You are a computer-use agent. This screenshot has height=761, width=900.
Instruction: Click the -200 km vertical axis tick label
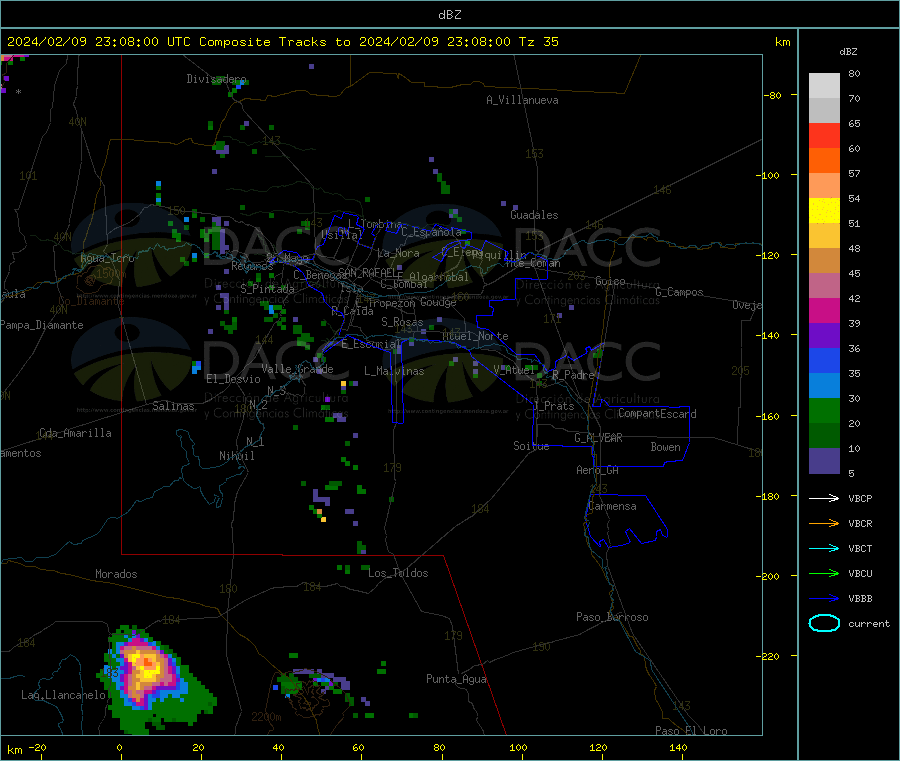[767, 576]
